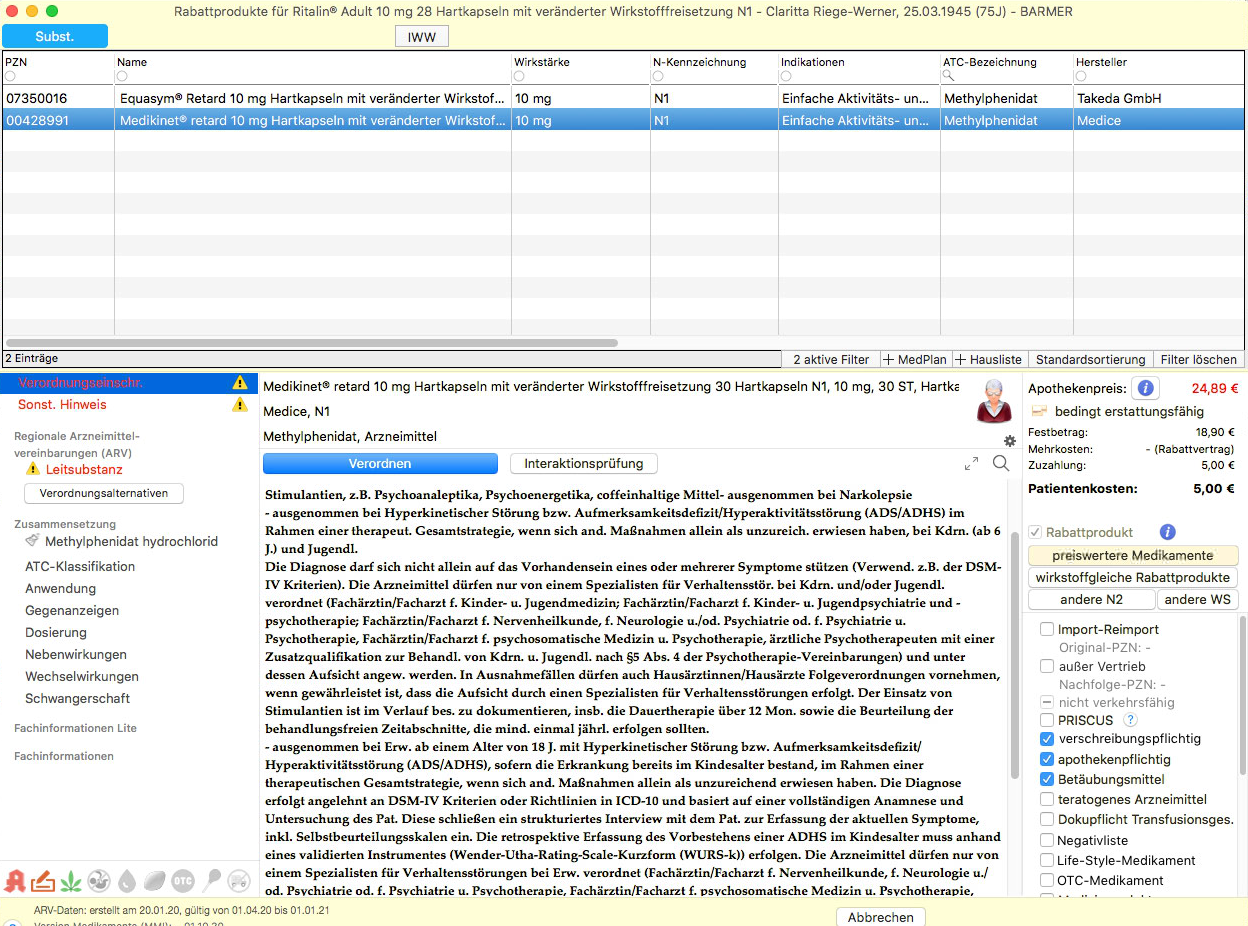Click Filter löschen
The image size is (1248, 926).
(1199, 359)
